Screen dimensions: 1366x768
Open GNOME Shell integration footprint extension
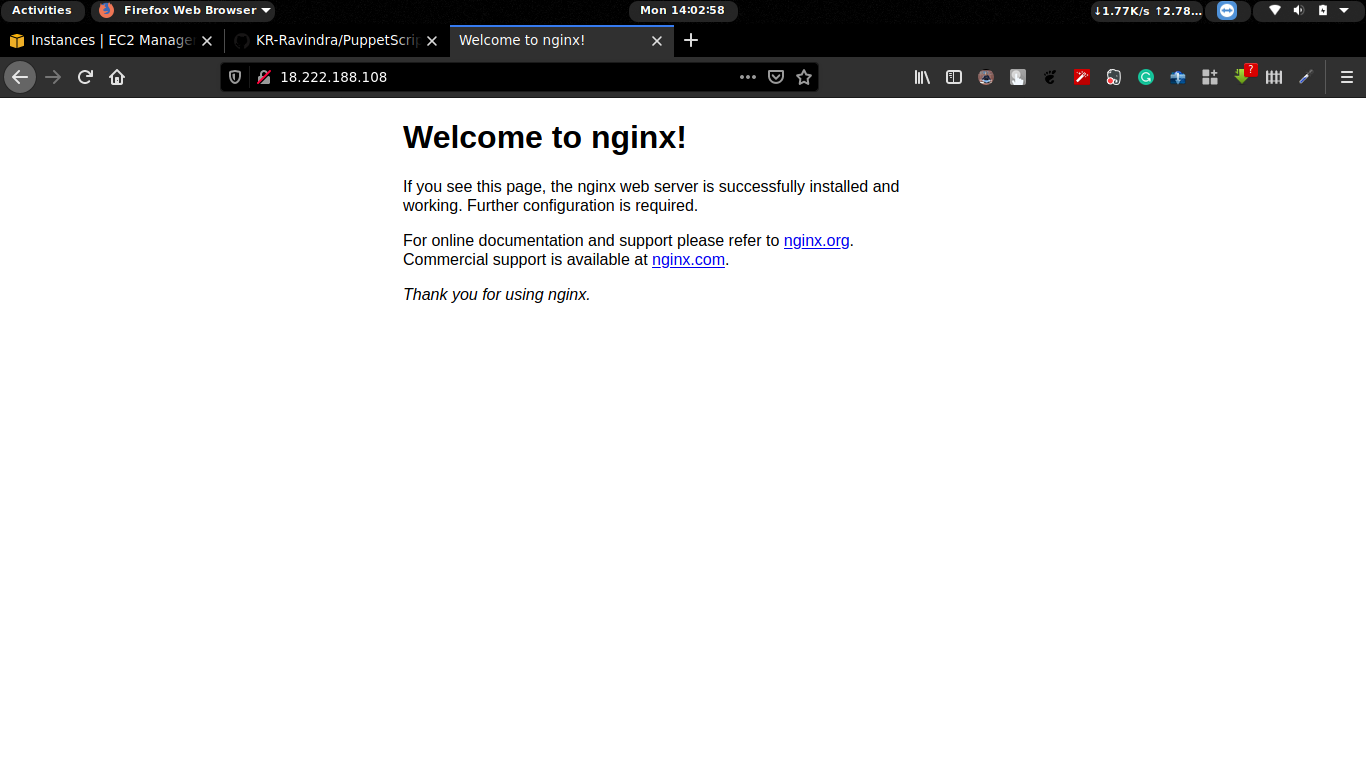(1050, 77)
